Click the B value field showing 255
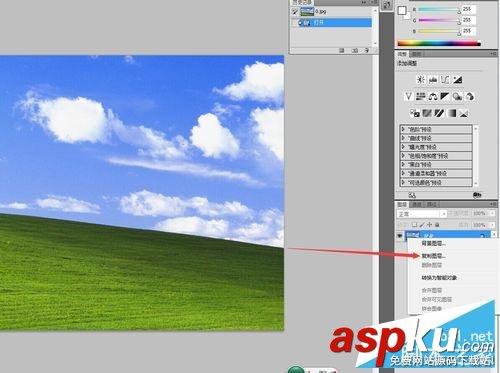The image size is (500, 373). (x=468, y=31)
